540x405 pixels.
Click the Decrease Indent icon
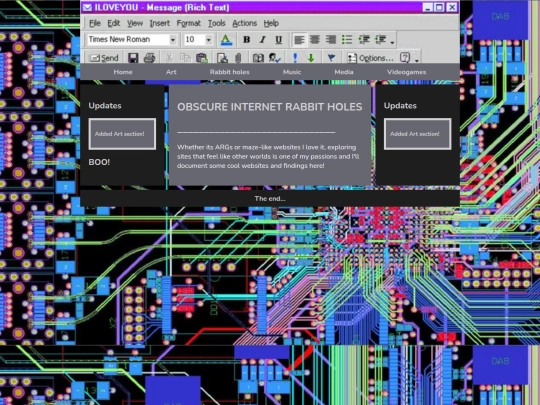click(x=364, y=40)
